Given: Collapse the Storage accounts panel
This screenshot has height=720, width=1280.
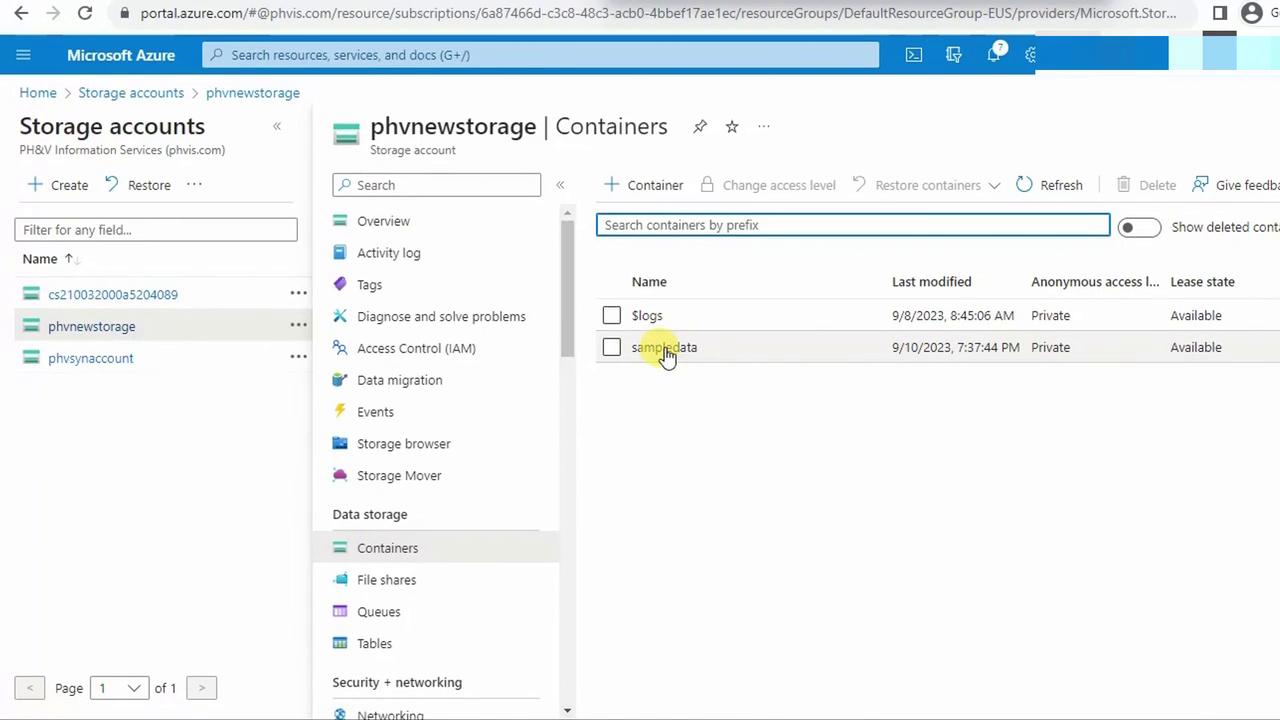Looking at the screenshot, I should (x=277, y=126).
